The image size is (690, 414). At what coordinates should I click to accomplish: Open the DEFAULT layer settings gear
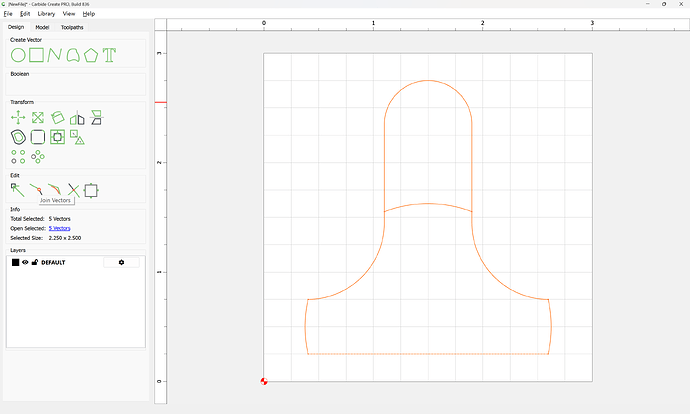[121, 262]
